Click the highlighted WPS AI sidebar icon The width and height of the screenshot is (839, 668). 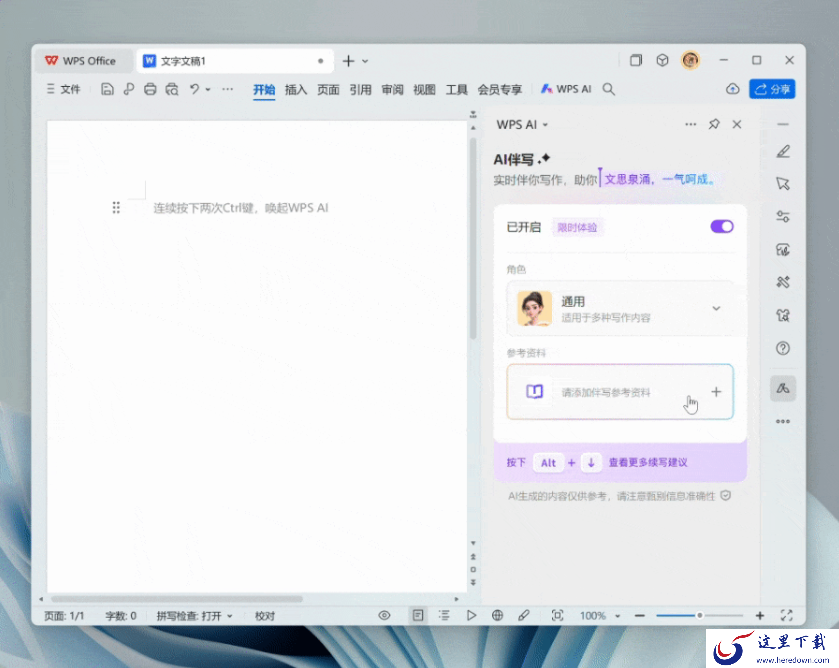pyautogui.click(x=783, y=389)
